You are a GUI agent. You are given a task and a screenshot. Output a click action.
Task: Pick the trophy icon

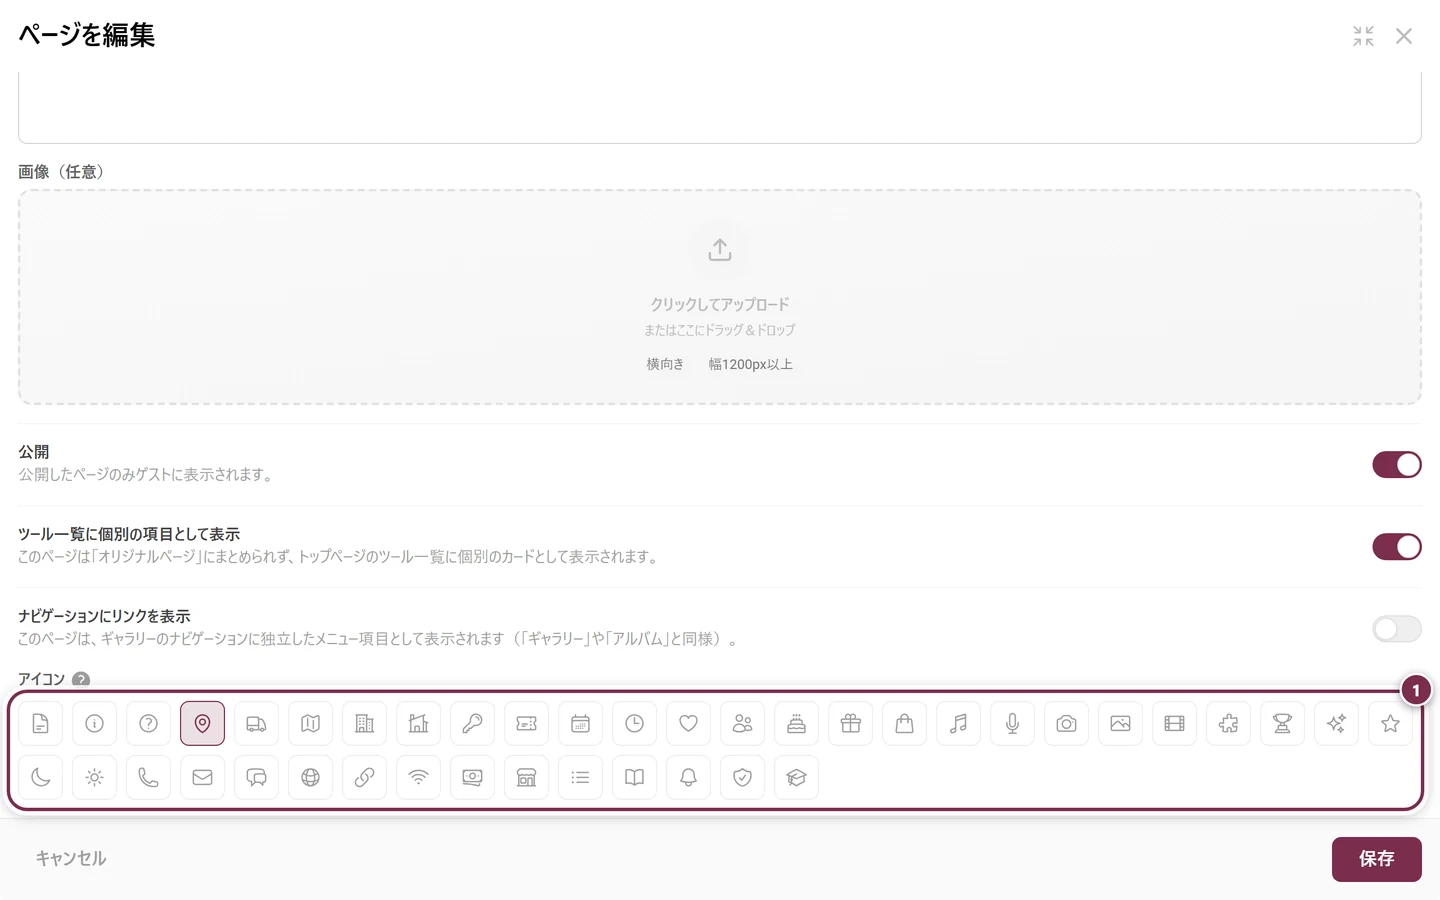[1282, 723]
